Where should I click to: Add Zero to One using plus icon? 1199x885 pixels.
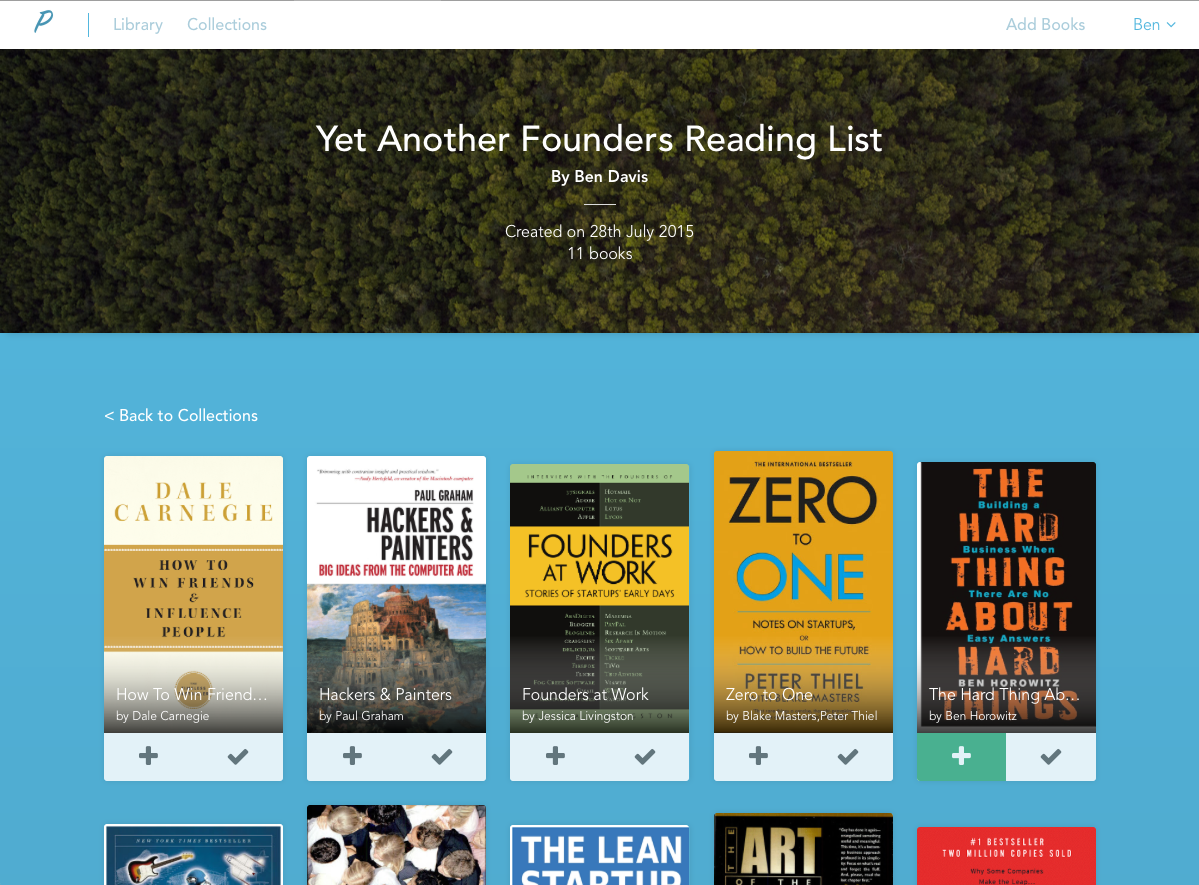pyautogui.click(x=759, y=756)
